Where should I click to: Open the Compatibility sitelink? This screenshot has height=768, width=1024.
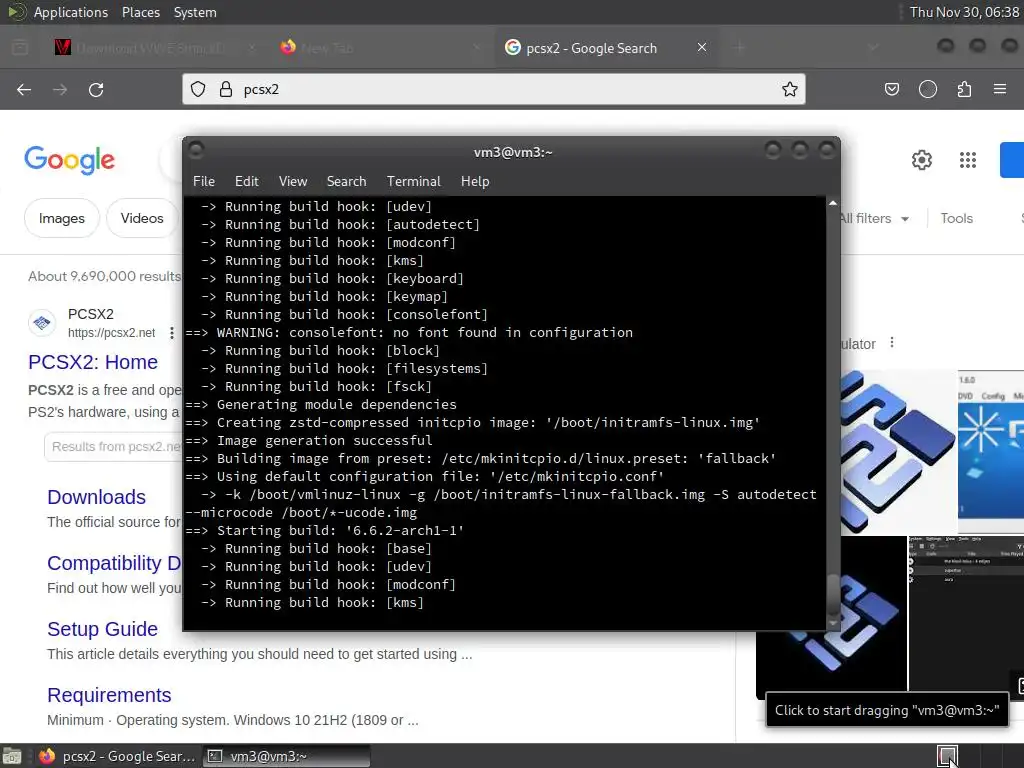[114, 564]
